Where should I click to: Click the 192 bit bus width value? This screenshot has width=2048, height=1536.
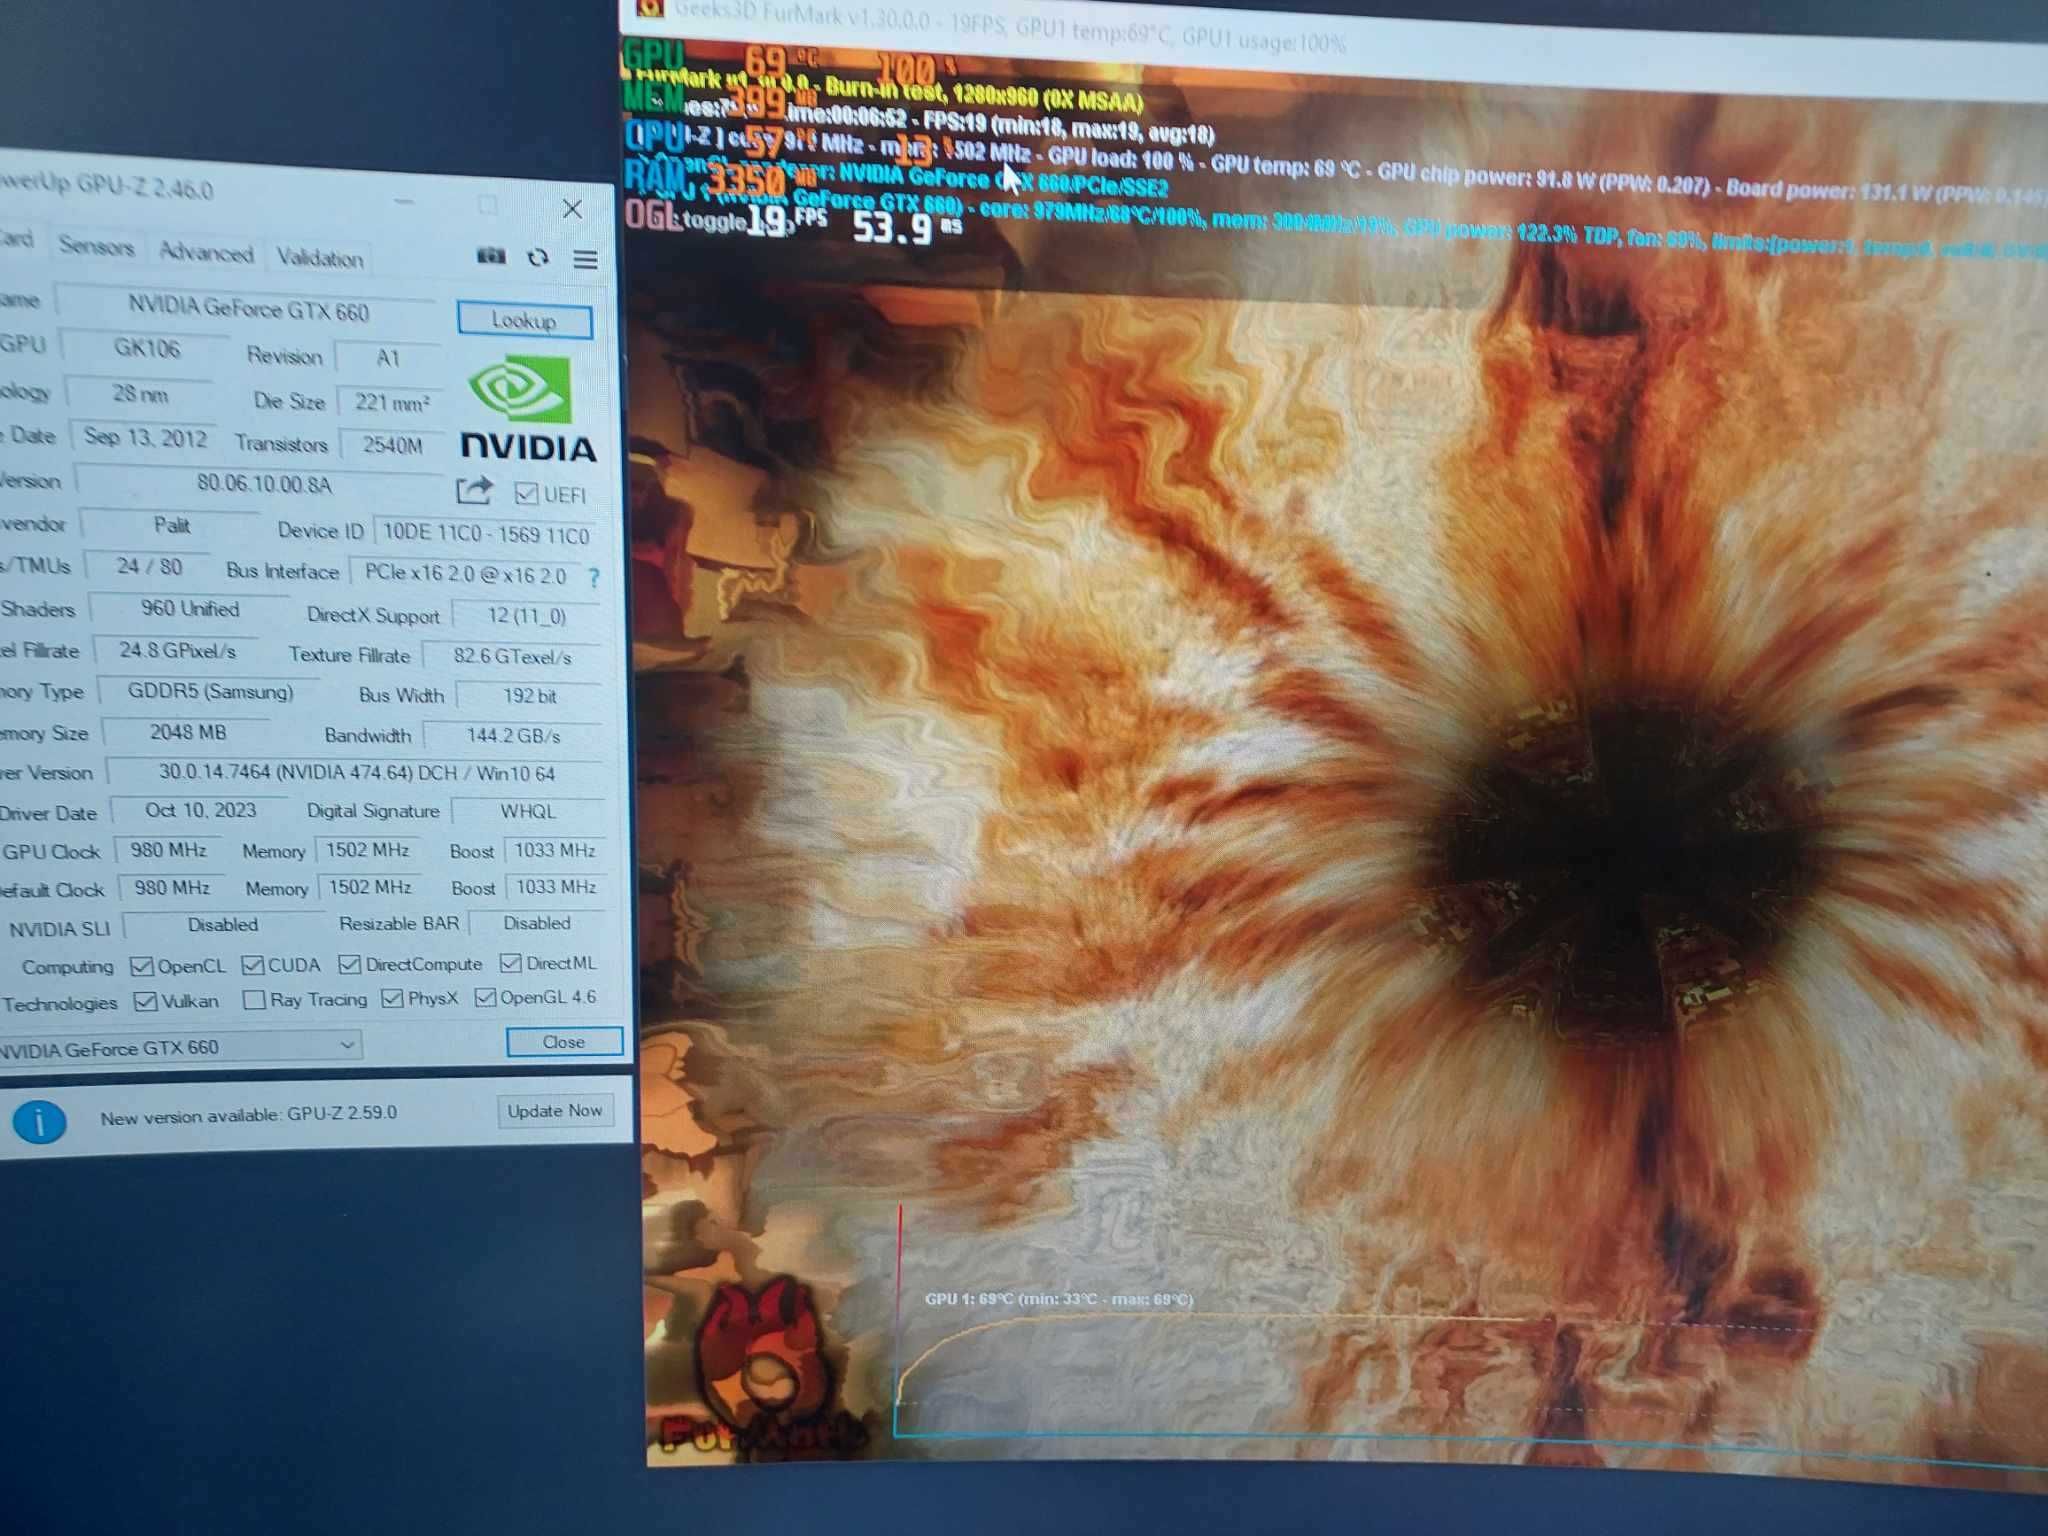pyautogui.click(x=529, y=696)
